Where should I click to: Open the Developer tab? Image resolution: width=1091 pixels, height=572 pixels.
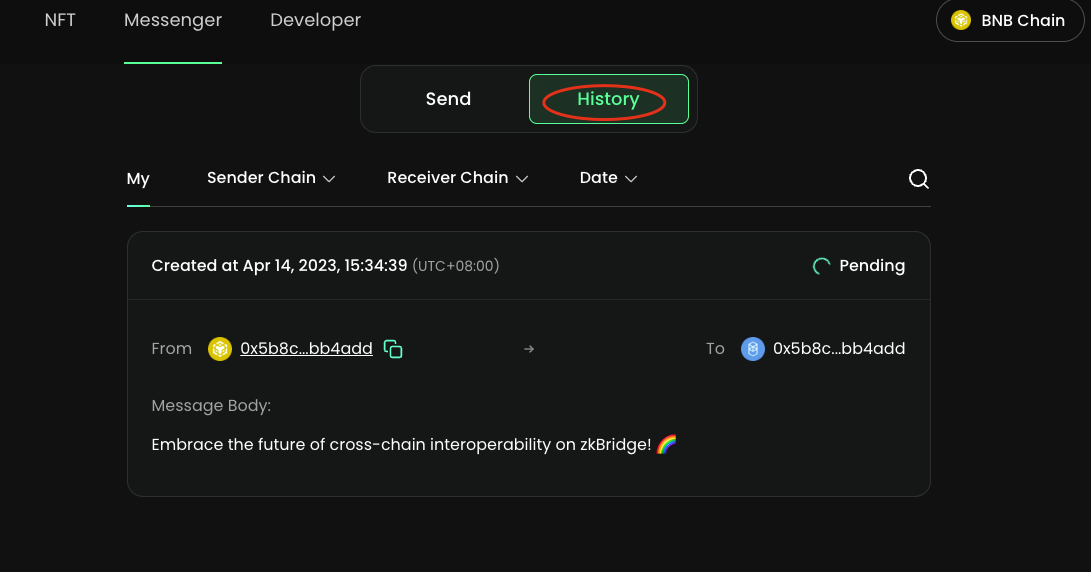coord(315,20)
